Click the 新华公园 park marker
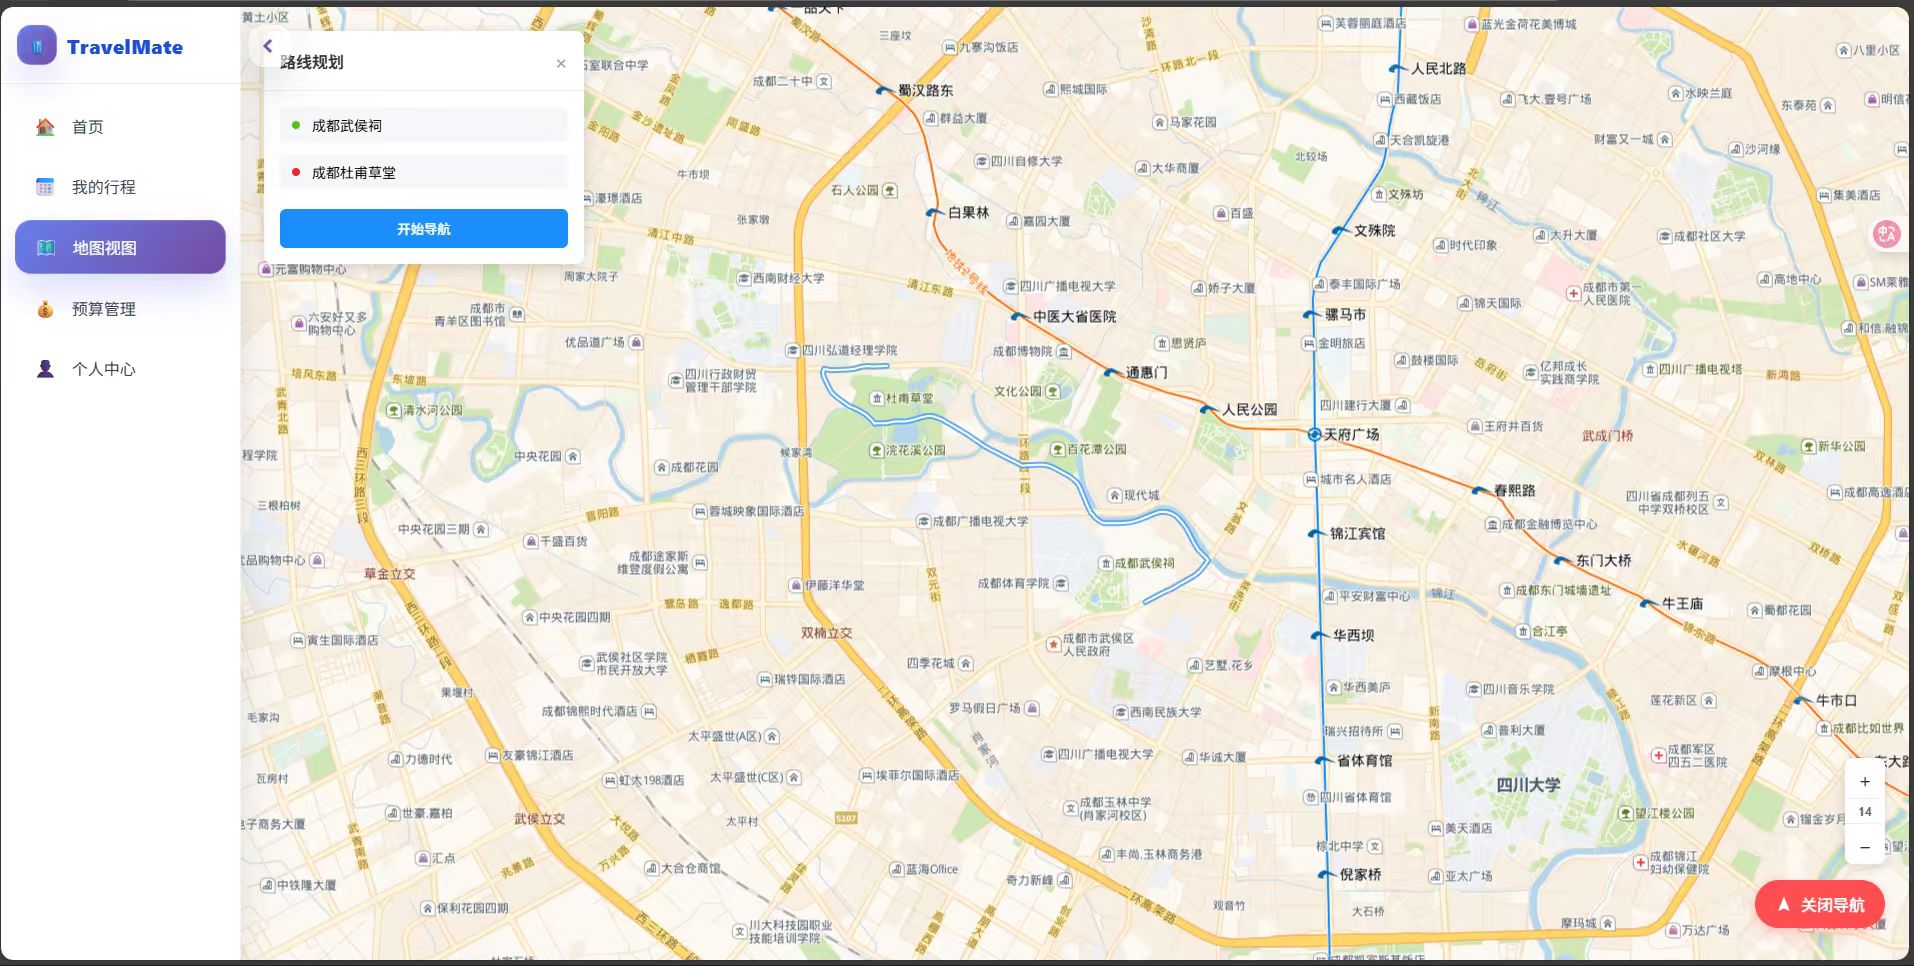Viewport: 1914px width, 966px height. [1808, 446]
